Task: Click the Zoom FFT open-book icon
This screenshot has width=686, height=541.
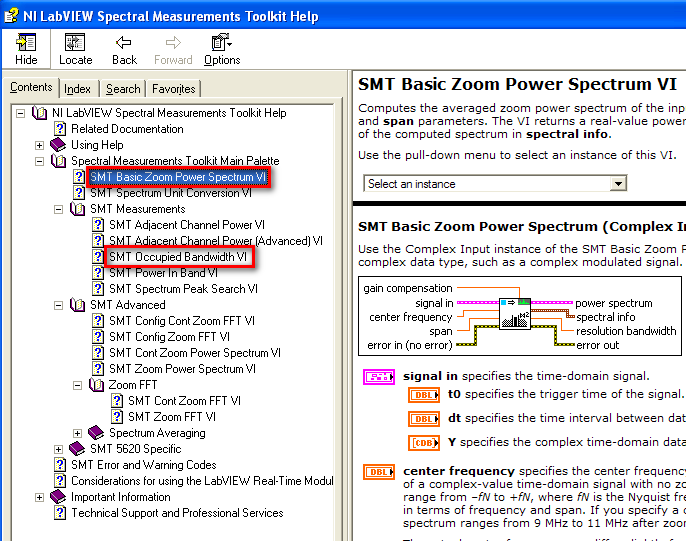Action: tap(96, 385)
